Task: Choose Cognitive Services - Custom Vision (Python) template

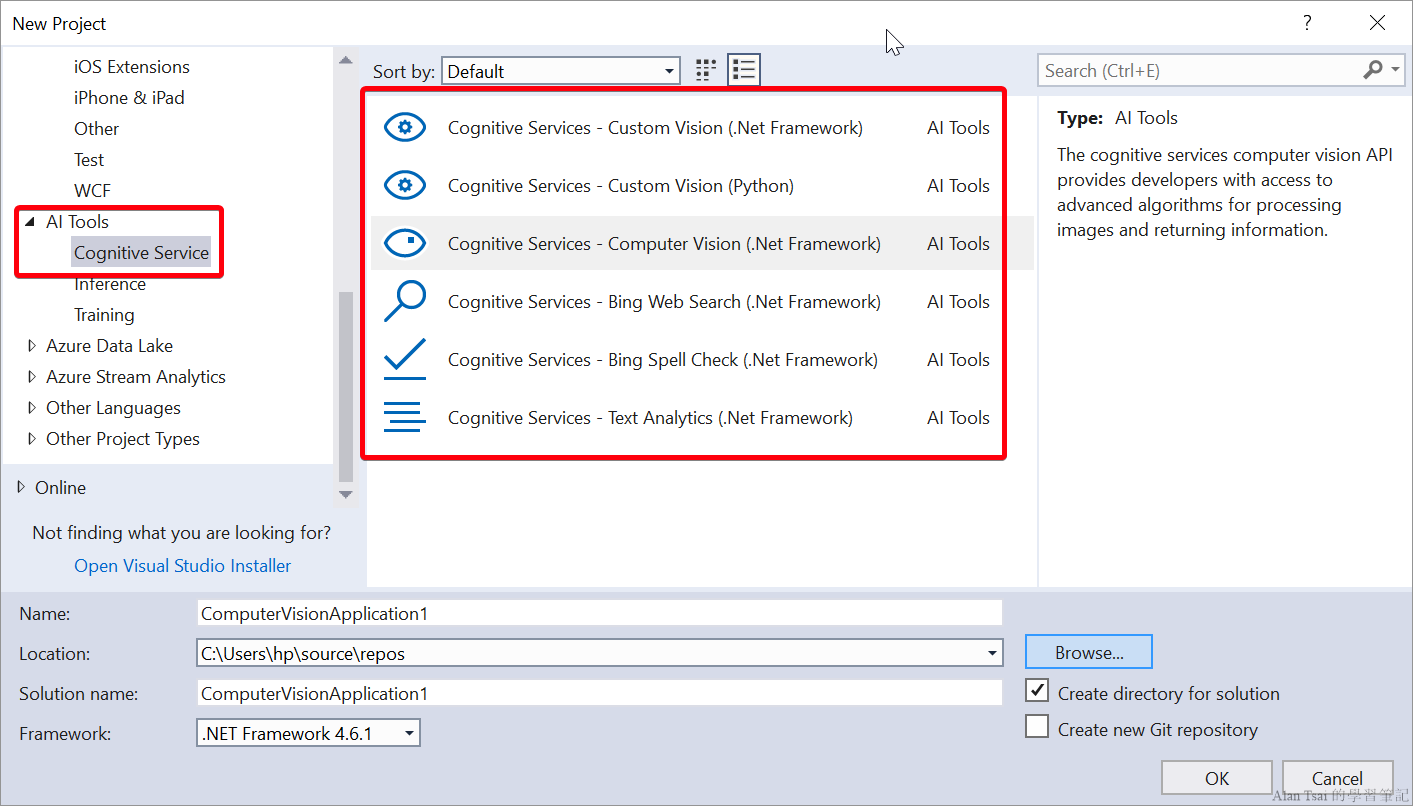Action: click(702, 186)
